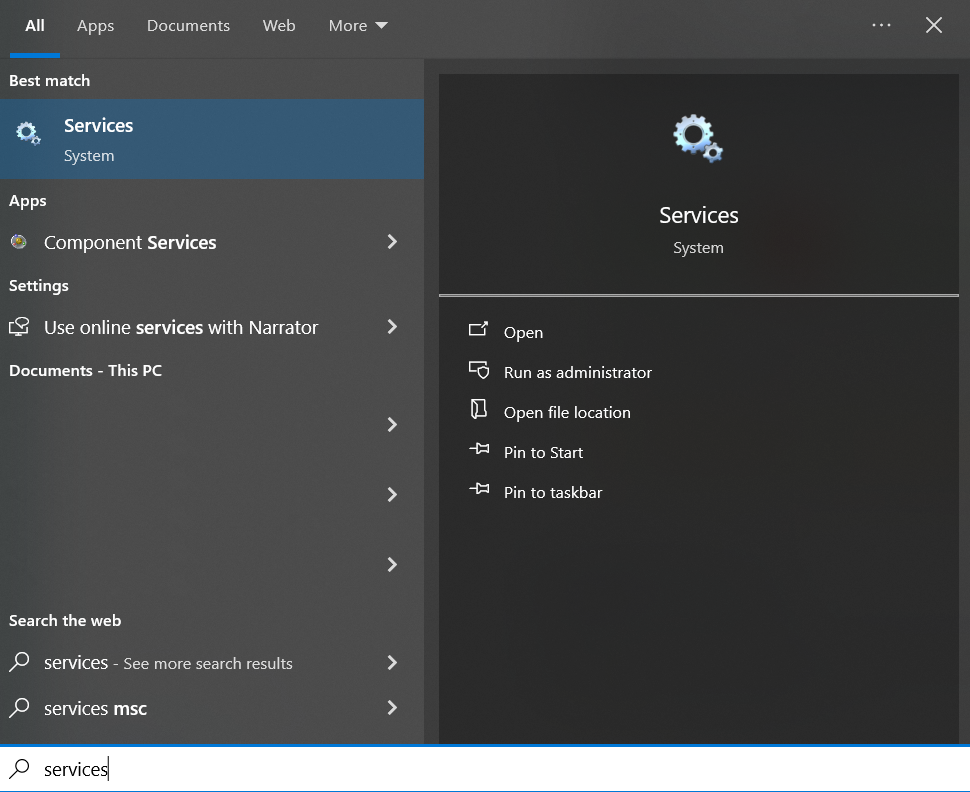This screenshot has height=792, width=970.
Task: Select the Web filter tab
Action: 279,25
